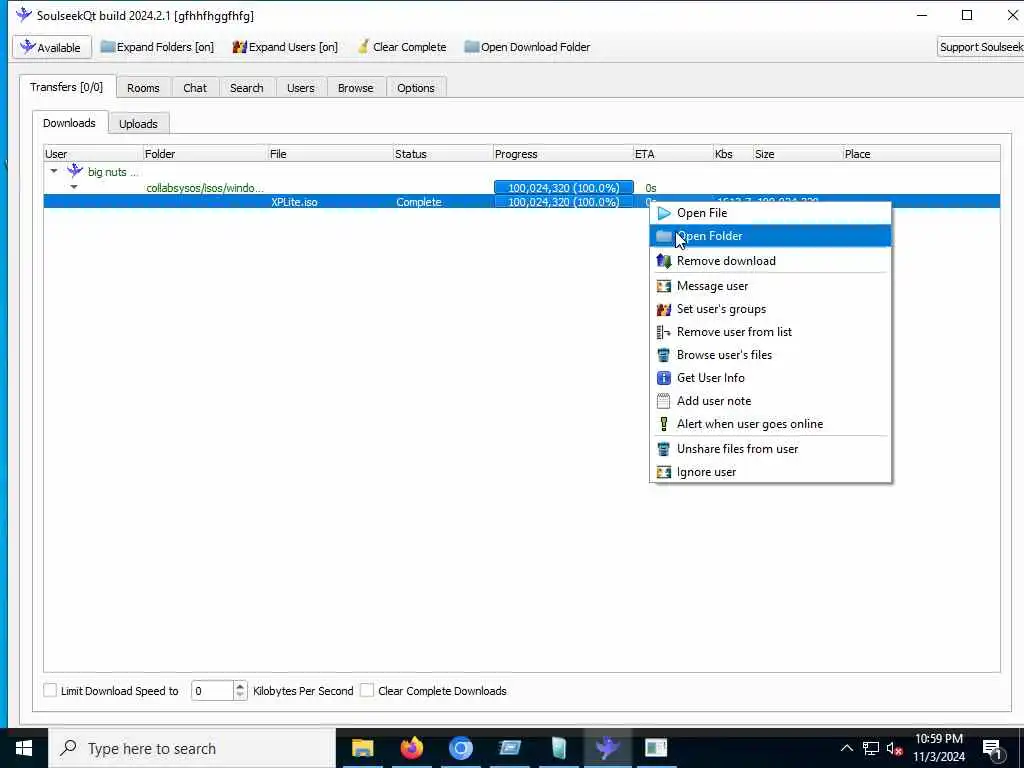Select Ignore user menu entry

[771, 472]
